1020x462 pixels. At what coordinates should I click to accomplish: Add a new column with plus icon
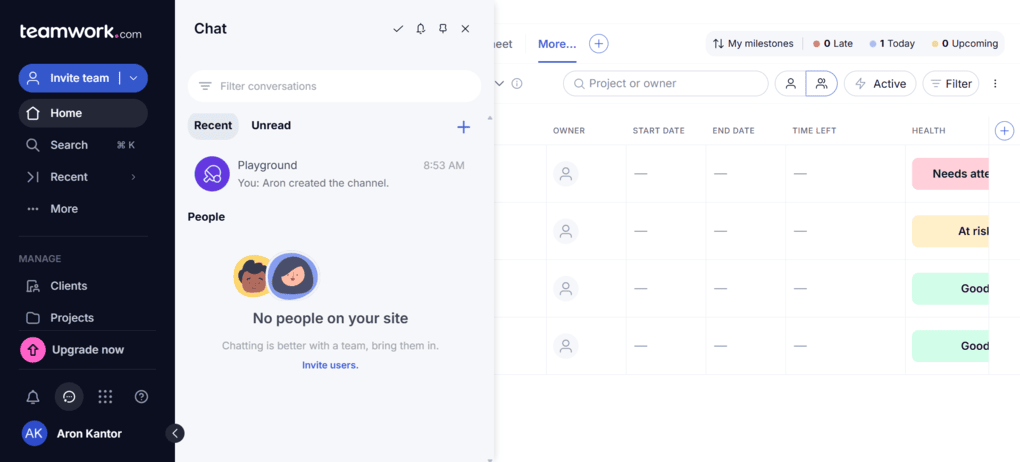(x=1004, y=131)
